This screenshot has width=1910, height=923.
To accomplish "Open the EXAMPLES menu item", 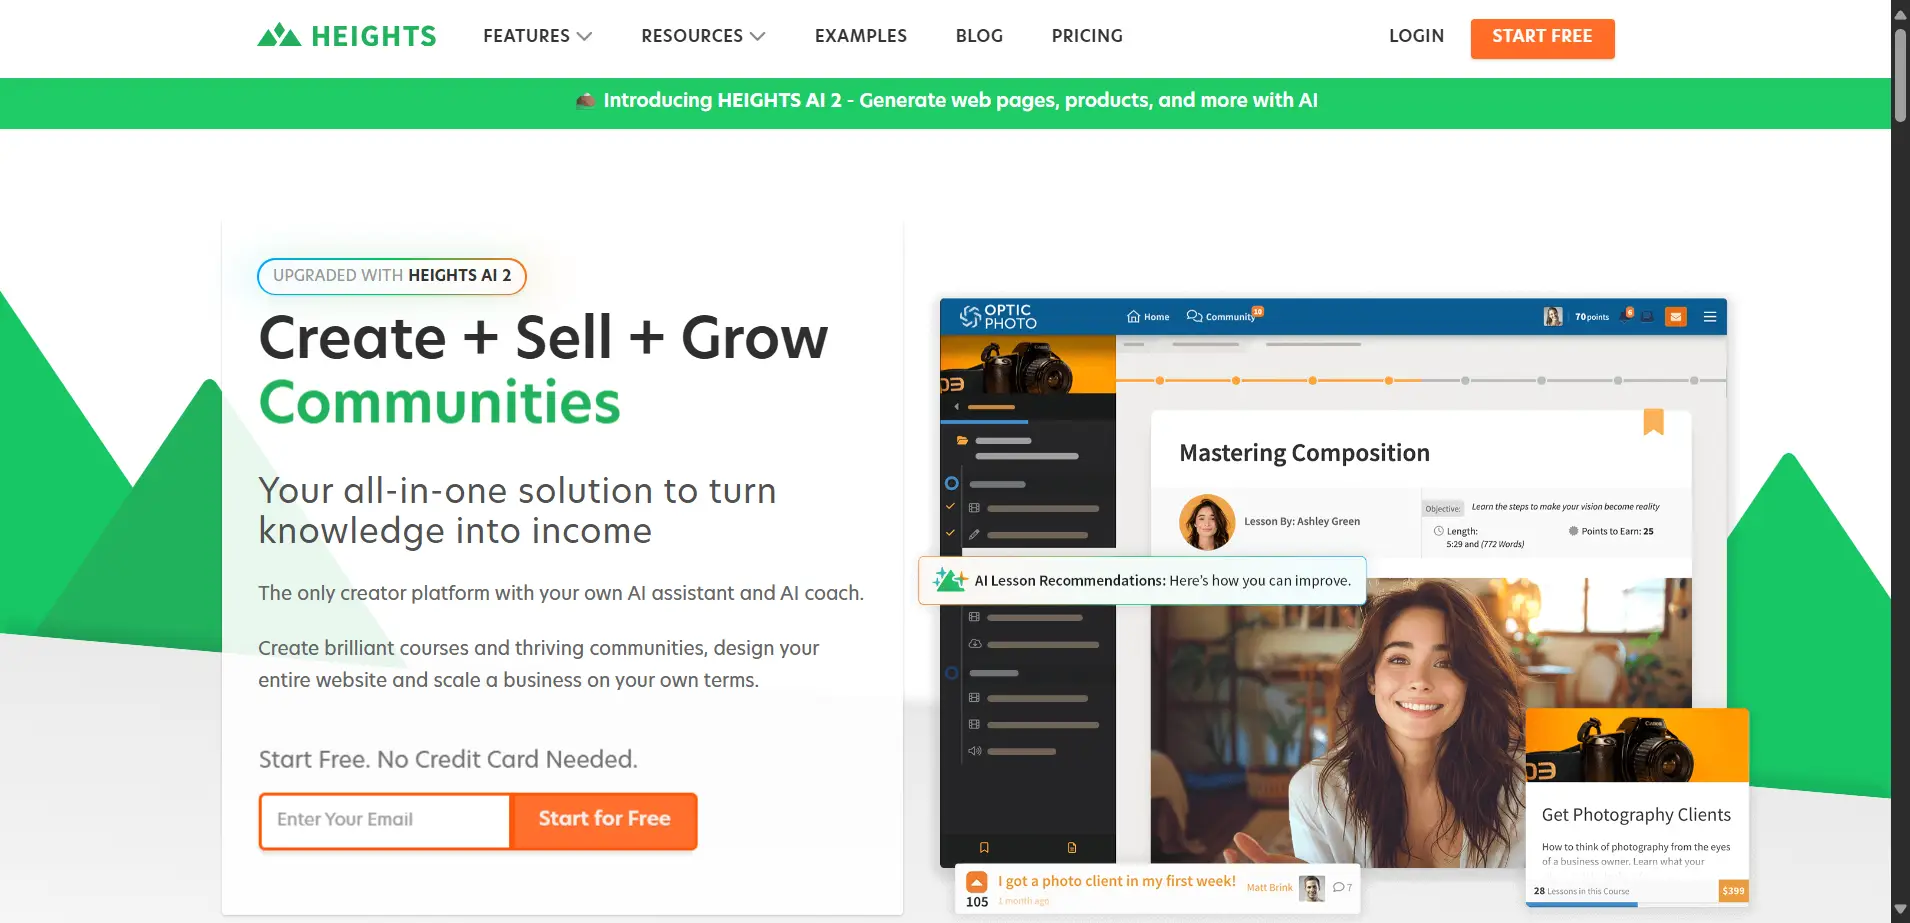I will (x=861, y=36).
